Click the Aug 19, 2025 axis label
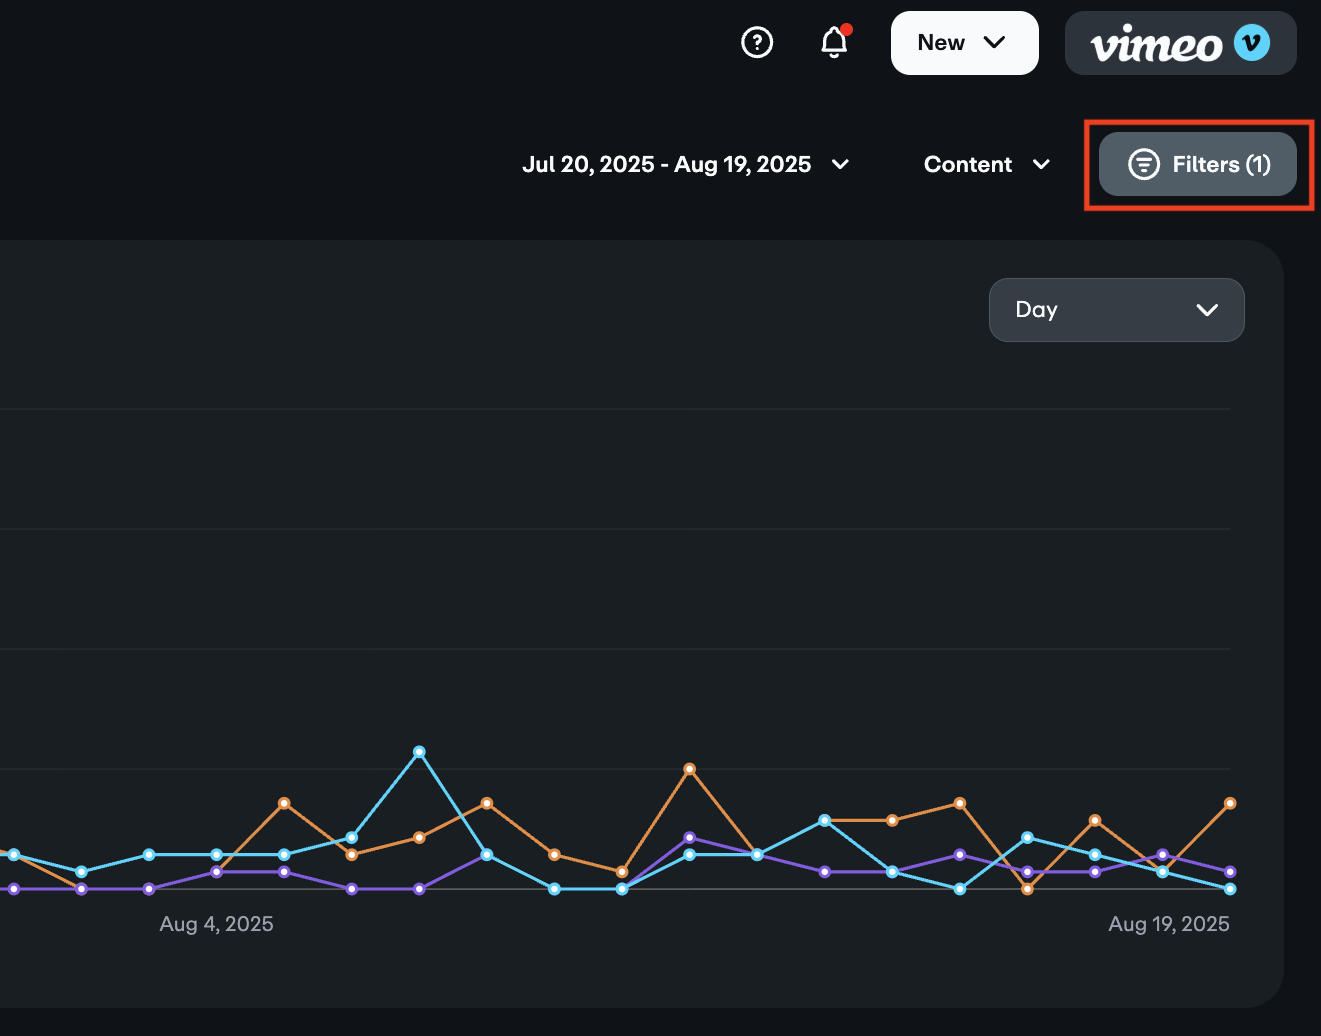The width and height of the screenshot is (1321, 1036). coord(1168,924)
